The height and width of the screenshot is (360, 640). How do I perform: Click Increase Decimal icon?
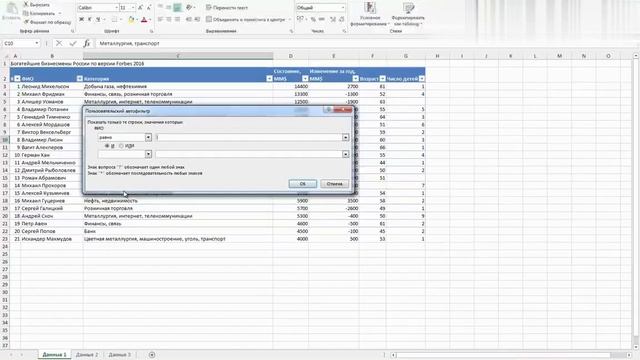[x=333, y=19]
